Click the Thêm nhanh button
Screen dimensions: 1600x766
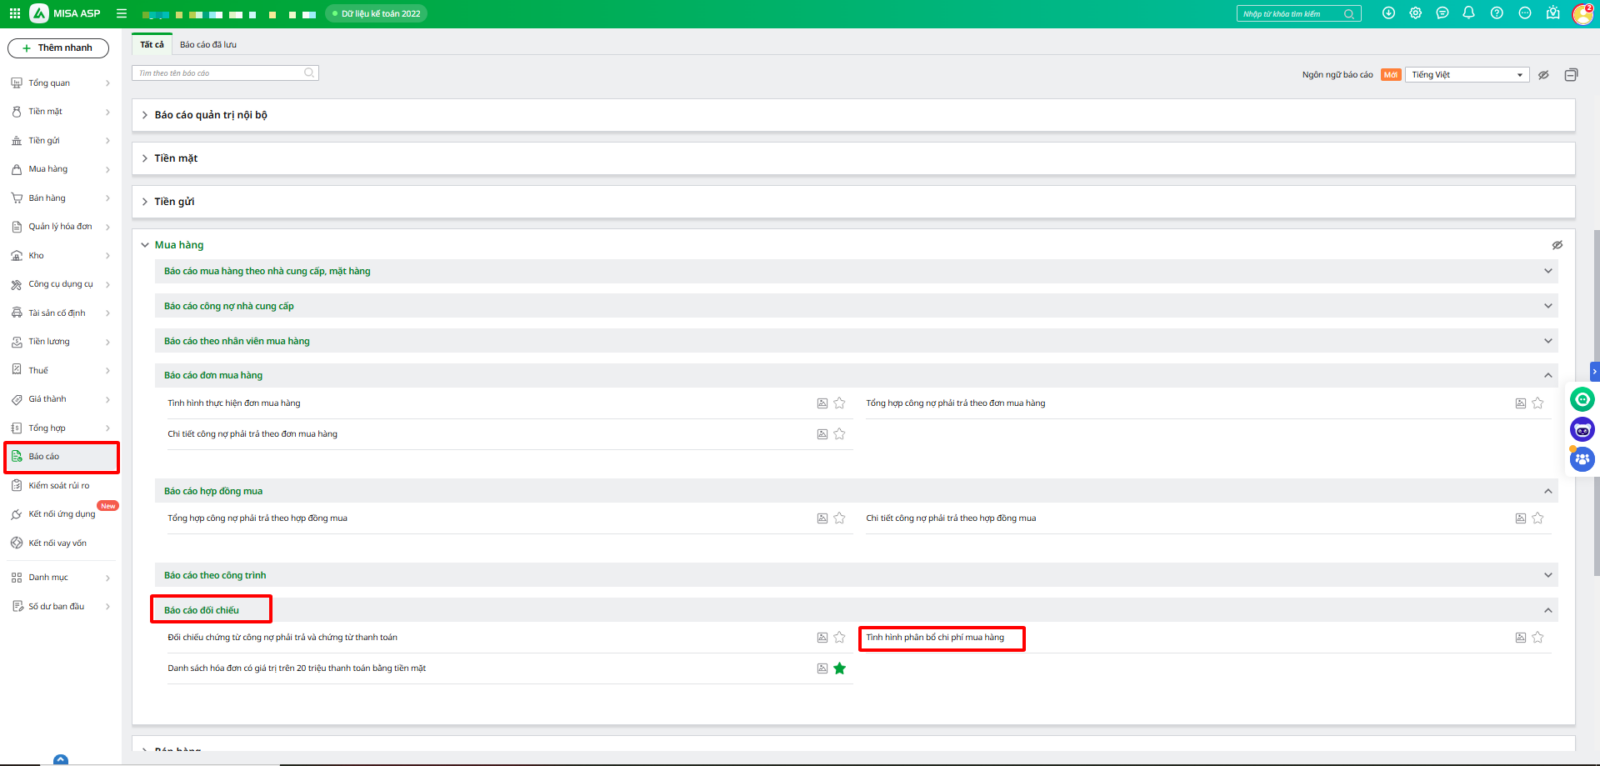click(58, 48)
